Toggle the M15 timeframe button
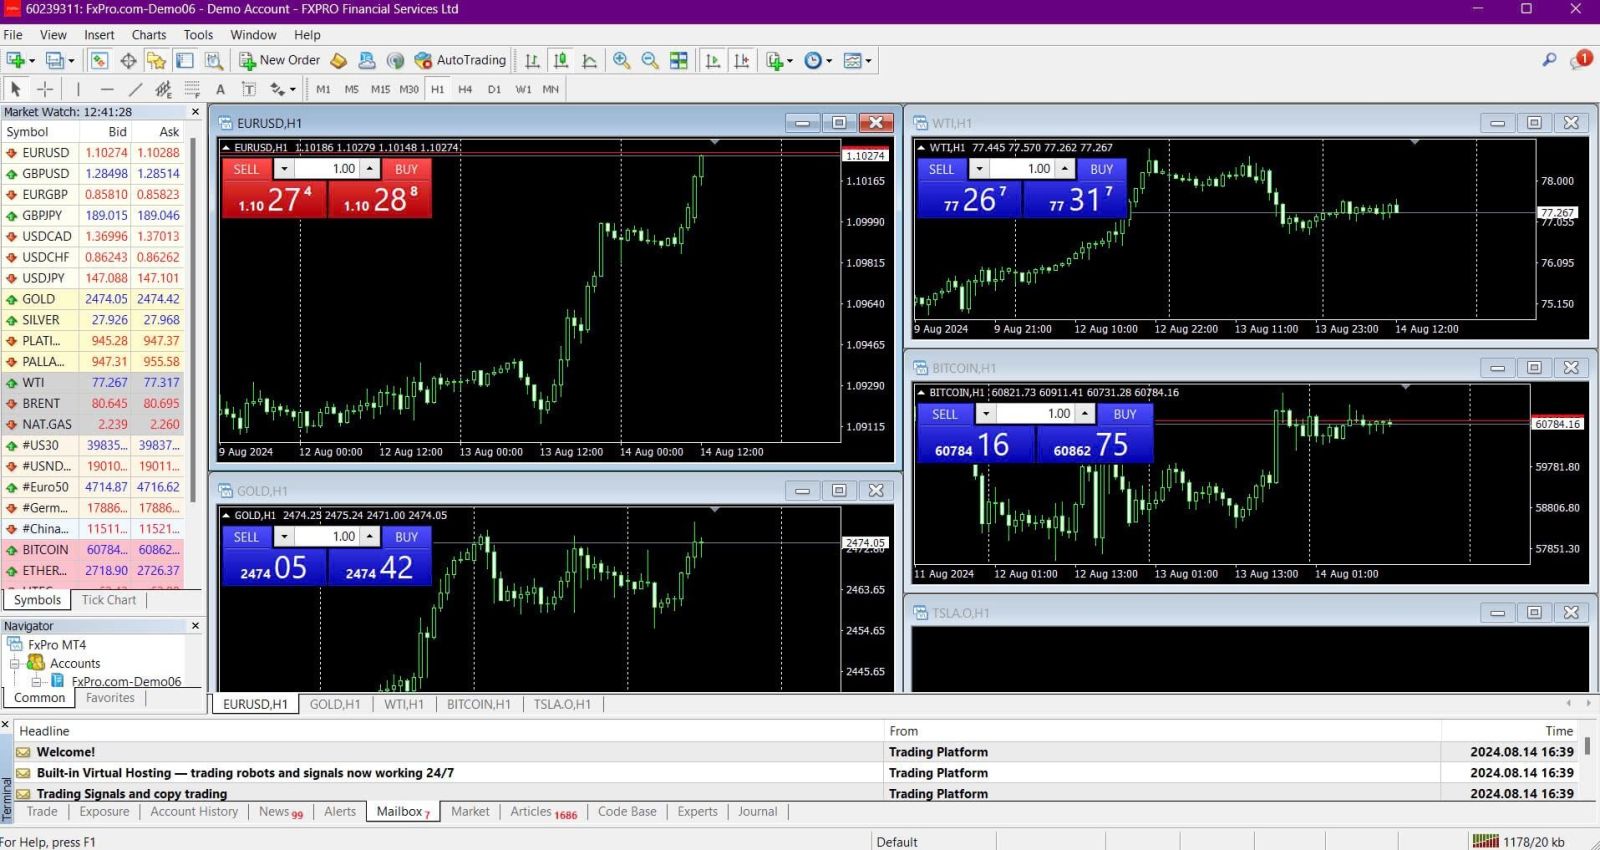 click(x=380, y=89)
